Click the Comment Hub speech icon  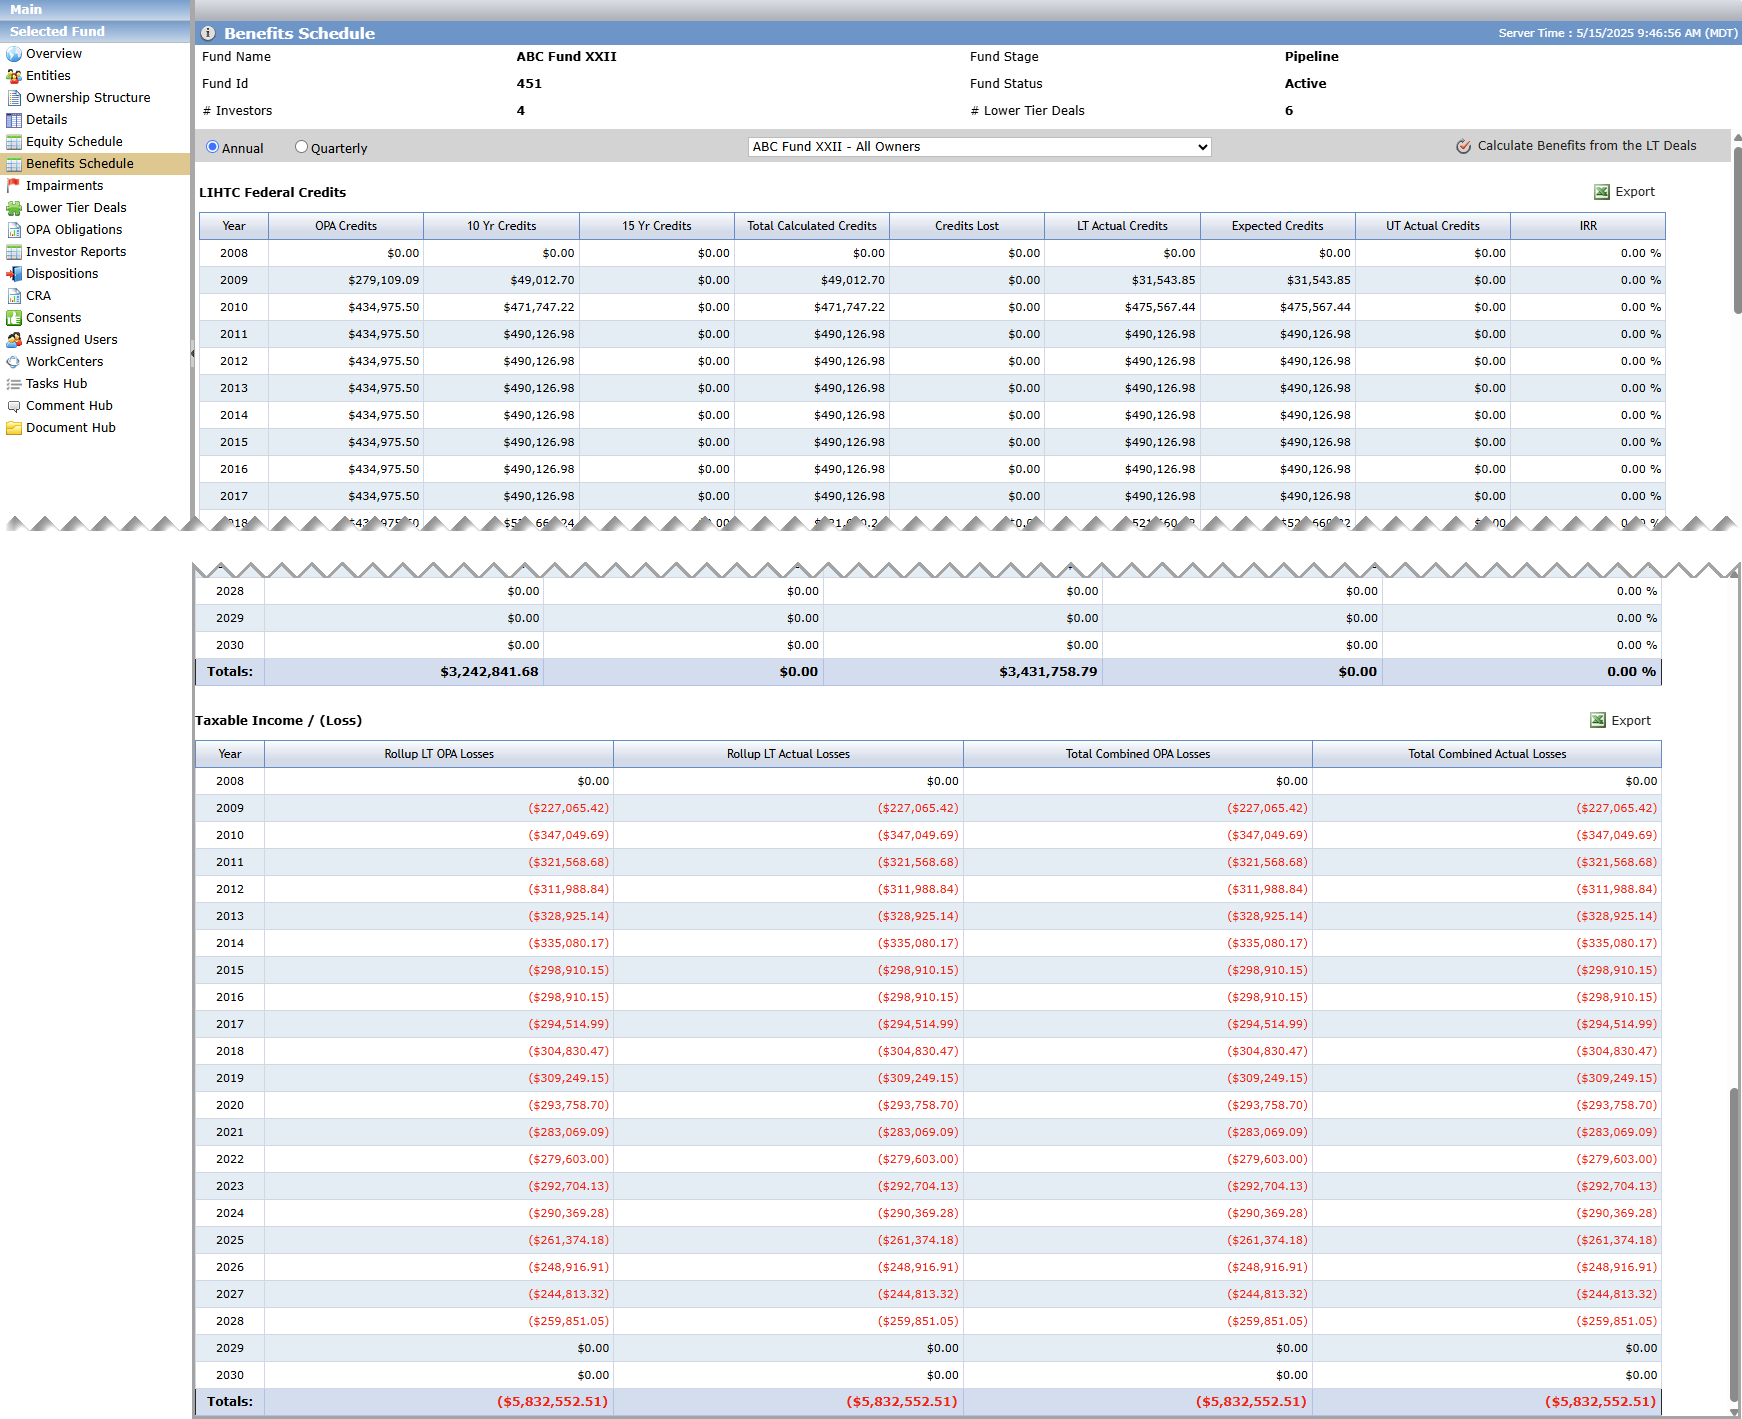(x=14, y=406)
